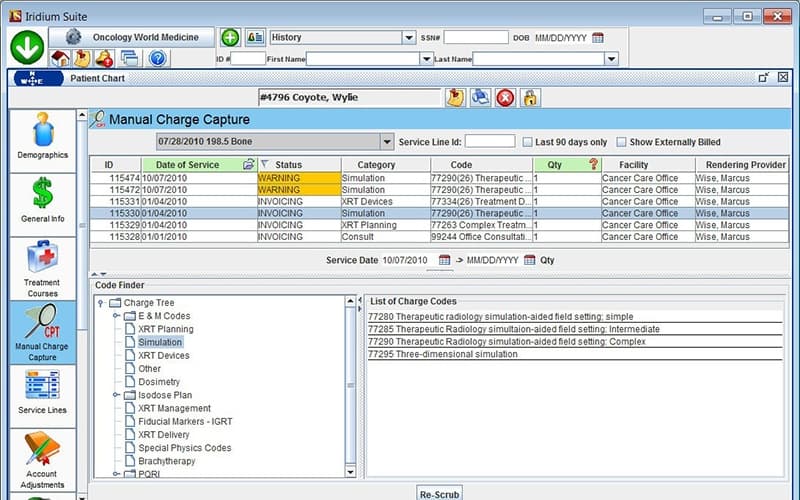Viewport: 800px width, 500px height.
Task: Open the cascading windows icon
Action: pyautogui.click(x=129, y=59)
